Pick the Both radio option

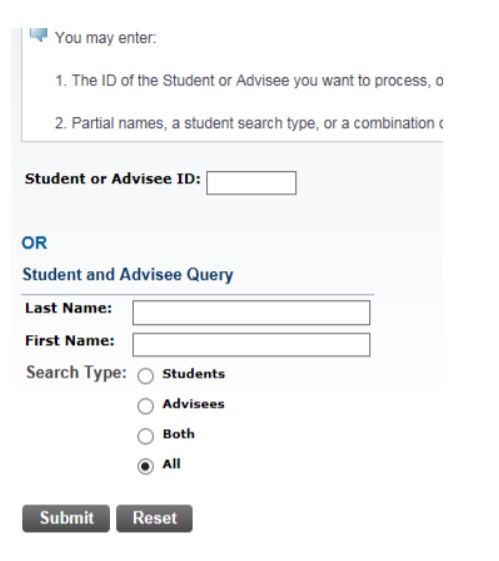(x=146, y=436)
